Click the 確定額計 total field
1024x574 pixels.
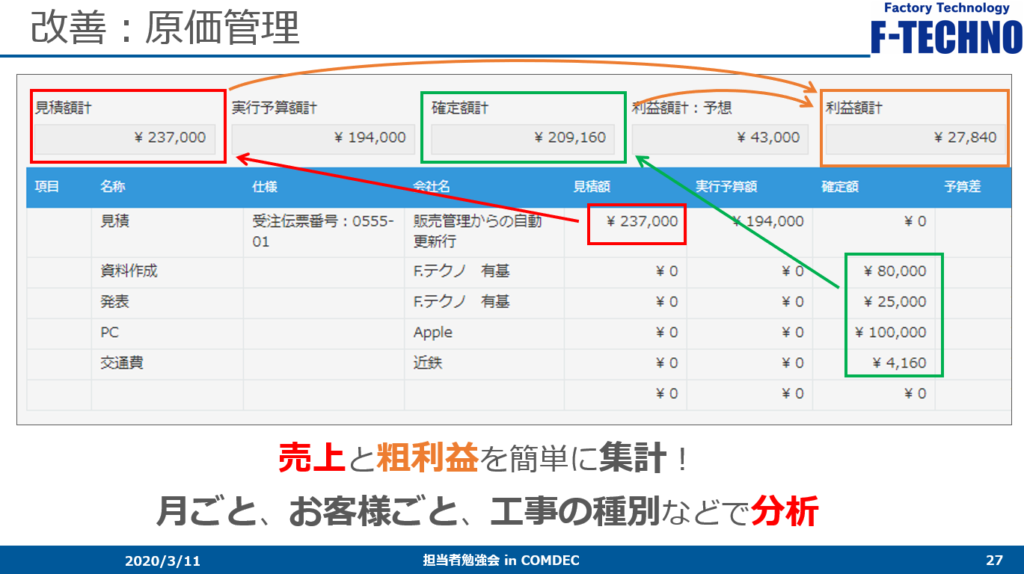pyautogui.click(x=522, y=138)
